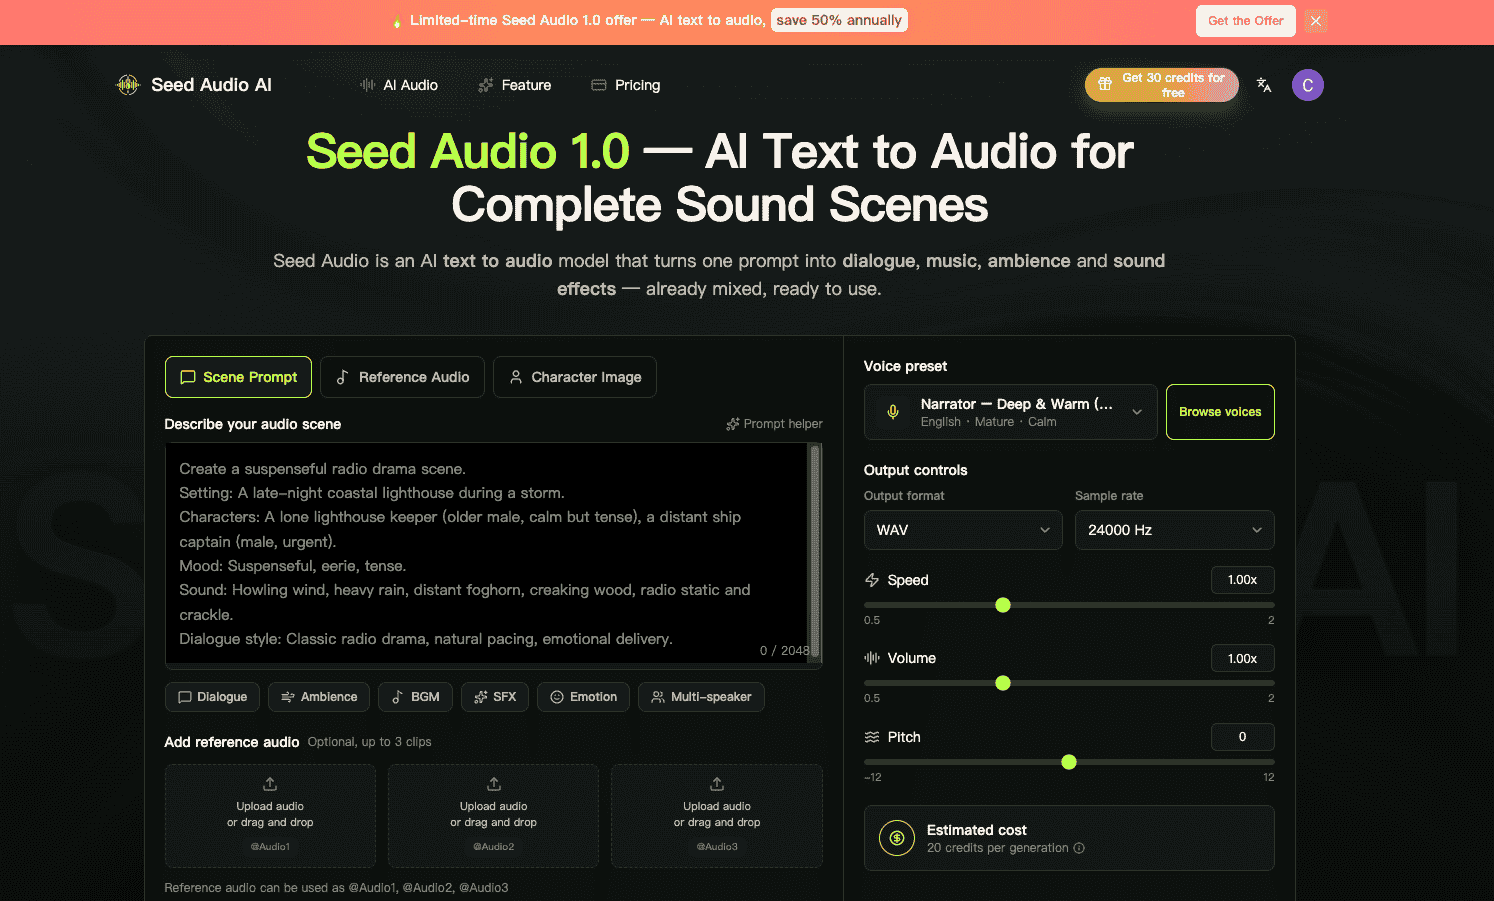1494x901 pixels.
Task: Click the Pitch waves icon
Action: click(872, 737)
